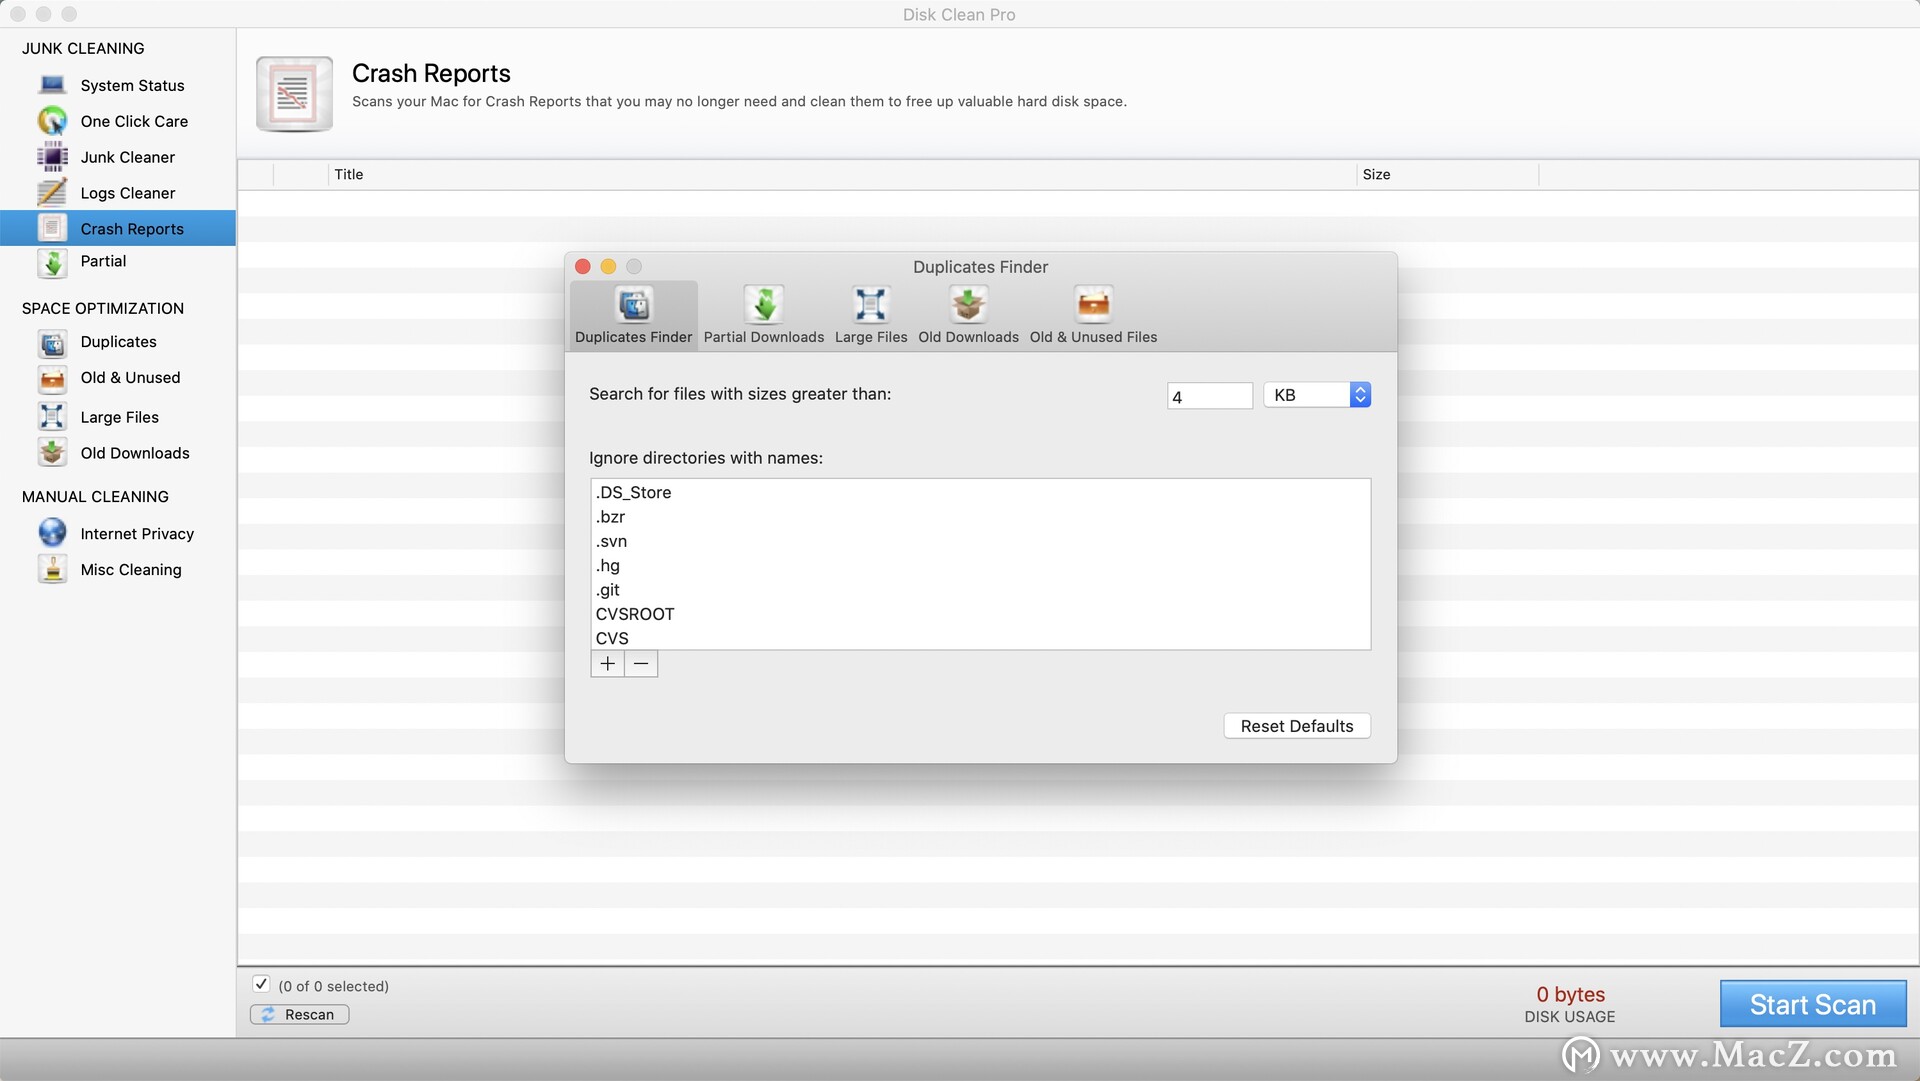Click the 0 bytes disk usage value
This screenshot has height=1081, width=1920.
(1570, 994)
